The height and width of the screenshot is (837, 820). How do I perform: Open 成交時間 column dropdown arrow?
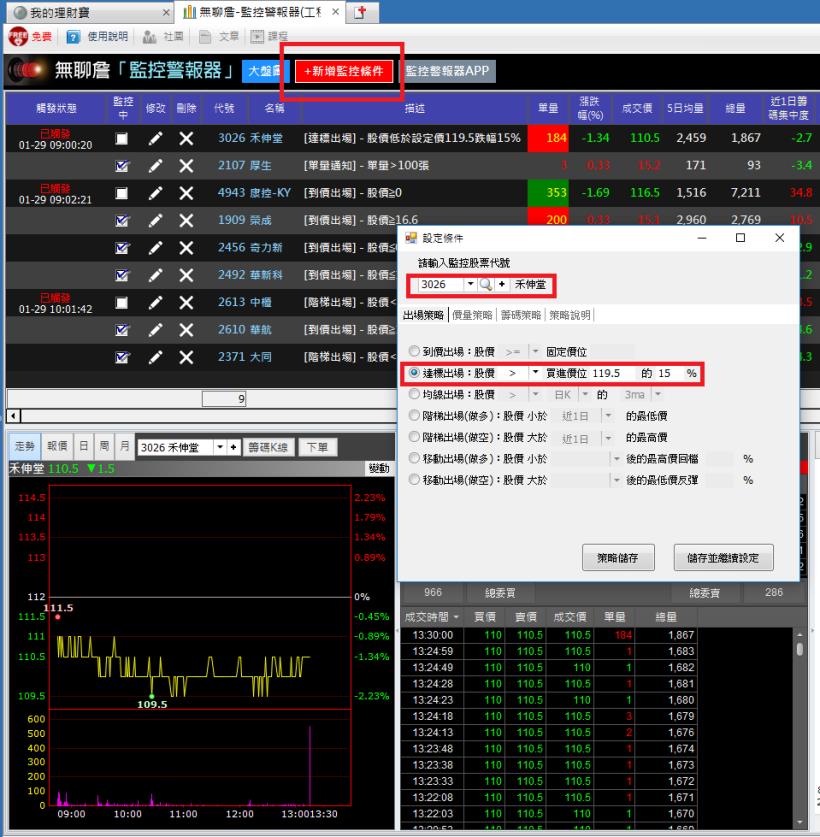pos(456,617)
